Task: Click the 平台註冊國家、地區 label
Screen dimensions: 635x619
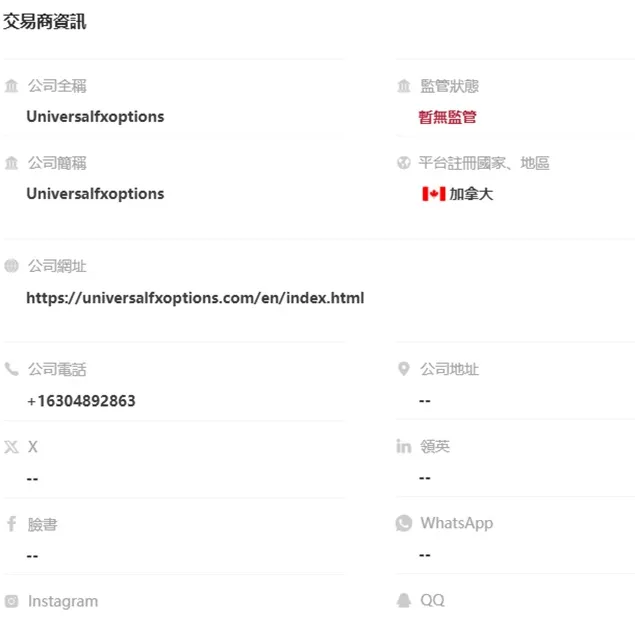Action: tap(484, 163)
